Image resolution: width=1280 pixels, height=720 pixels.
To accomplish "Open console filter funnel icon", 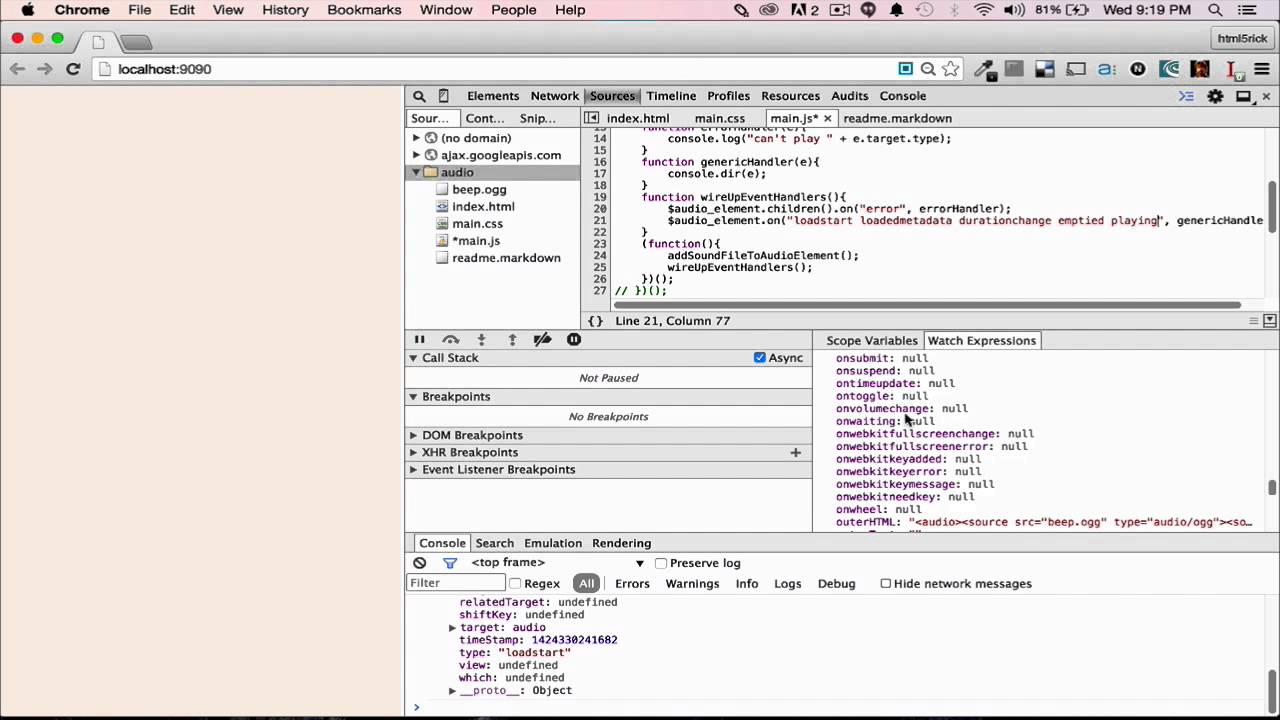I will coord(450,563).
